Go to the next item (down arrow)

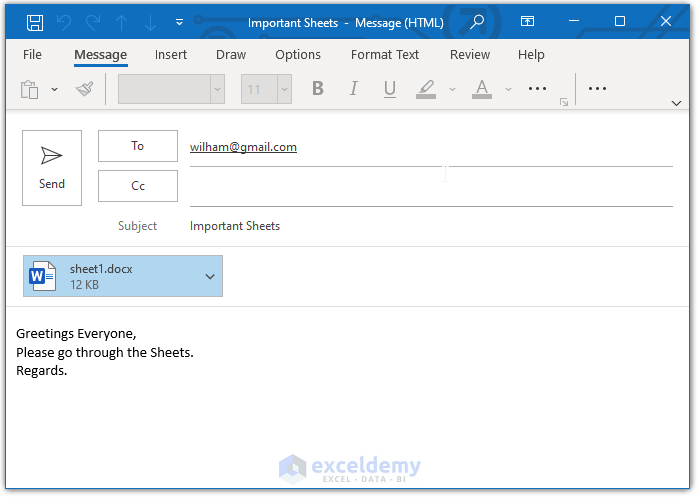pos(150,22)
